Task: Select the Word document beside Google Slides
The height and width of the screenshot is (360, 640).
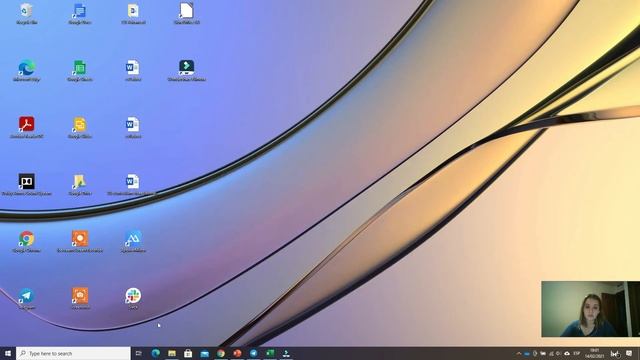Action: click(133, 127)
